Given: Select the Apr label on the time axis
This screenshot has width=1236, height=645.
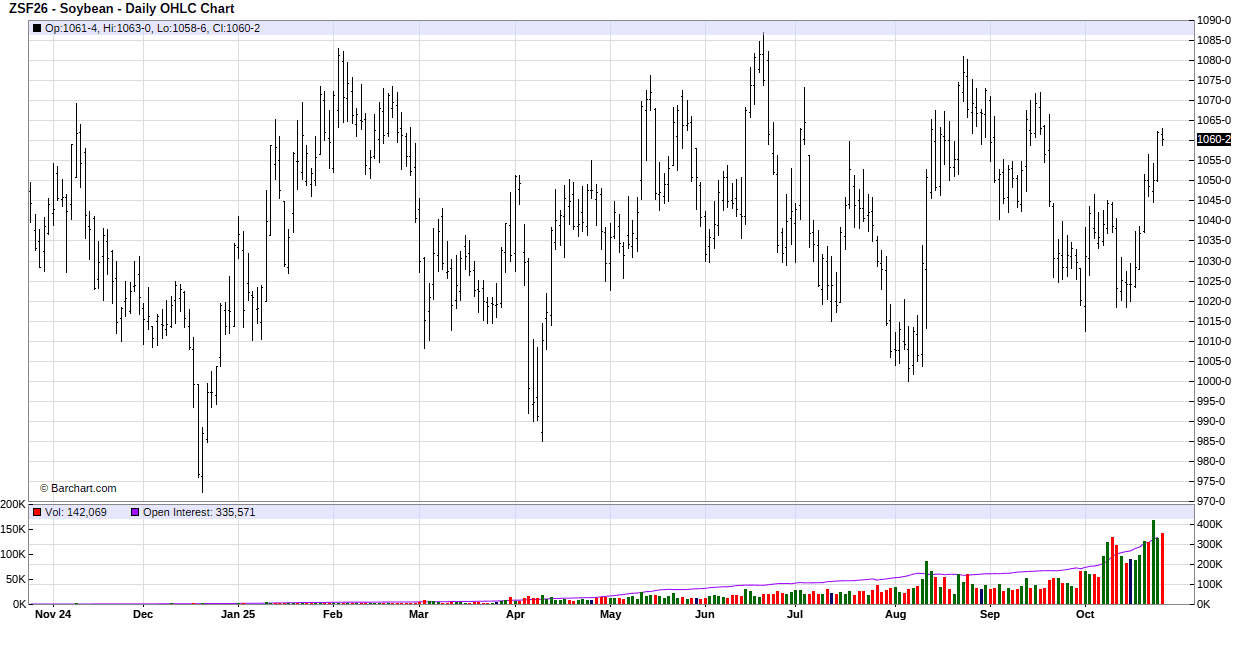Looking at the screenshot, I should pyautogui.click(x=515, y=615).
